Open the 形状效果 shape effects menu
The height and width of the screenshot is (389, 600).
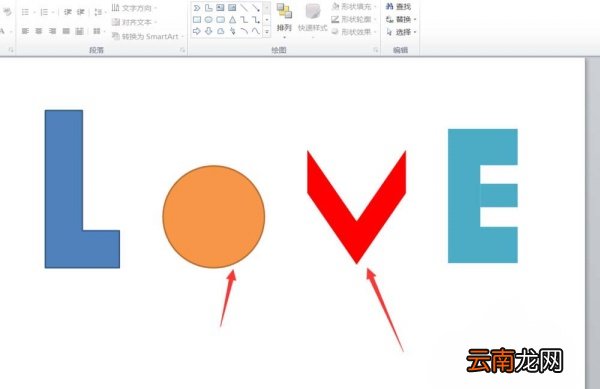click(354, 32)
